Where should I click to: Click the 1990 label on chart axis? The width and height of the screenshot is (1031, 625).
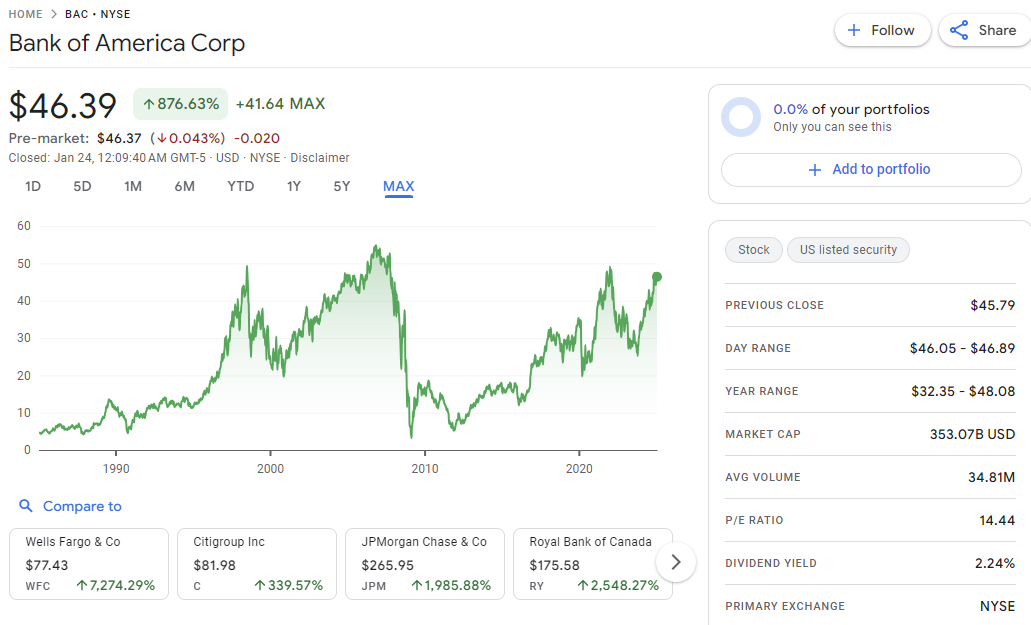pyautogui.click(x=116, y=469)
